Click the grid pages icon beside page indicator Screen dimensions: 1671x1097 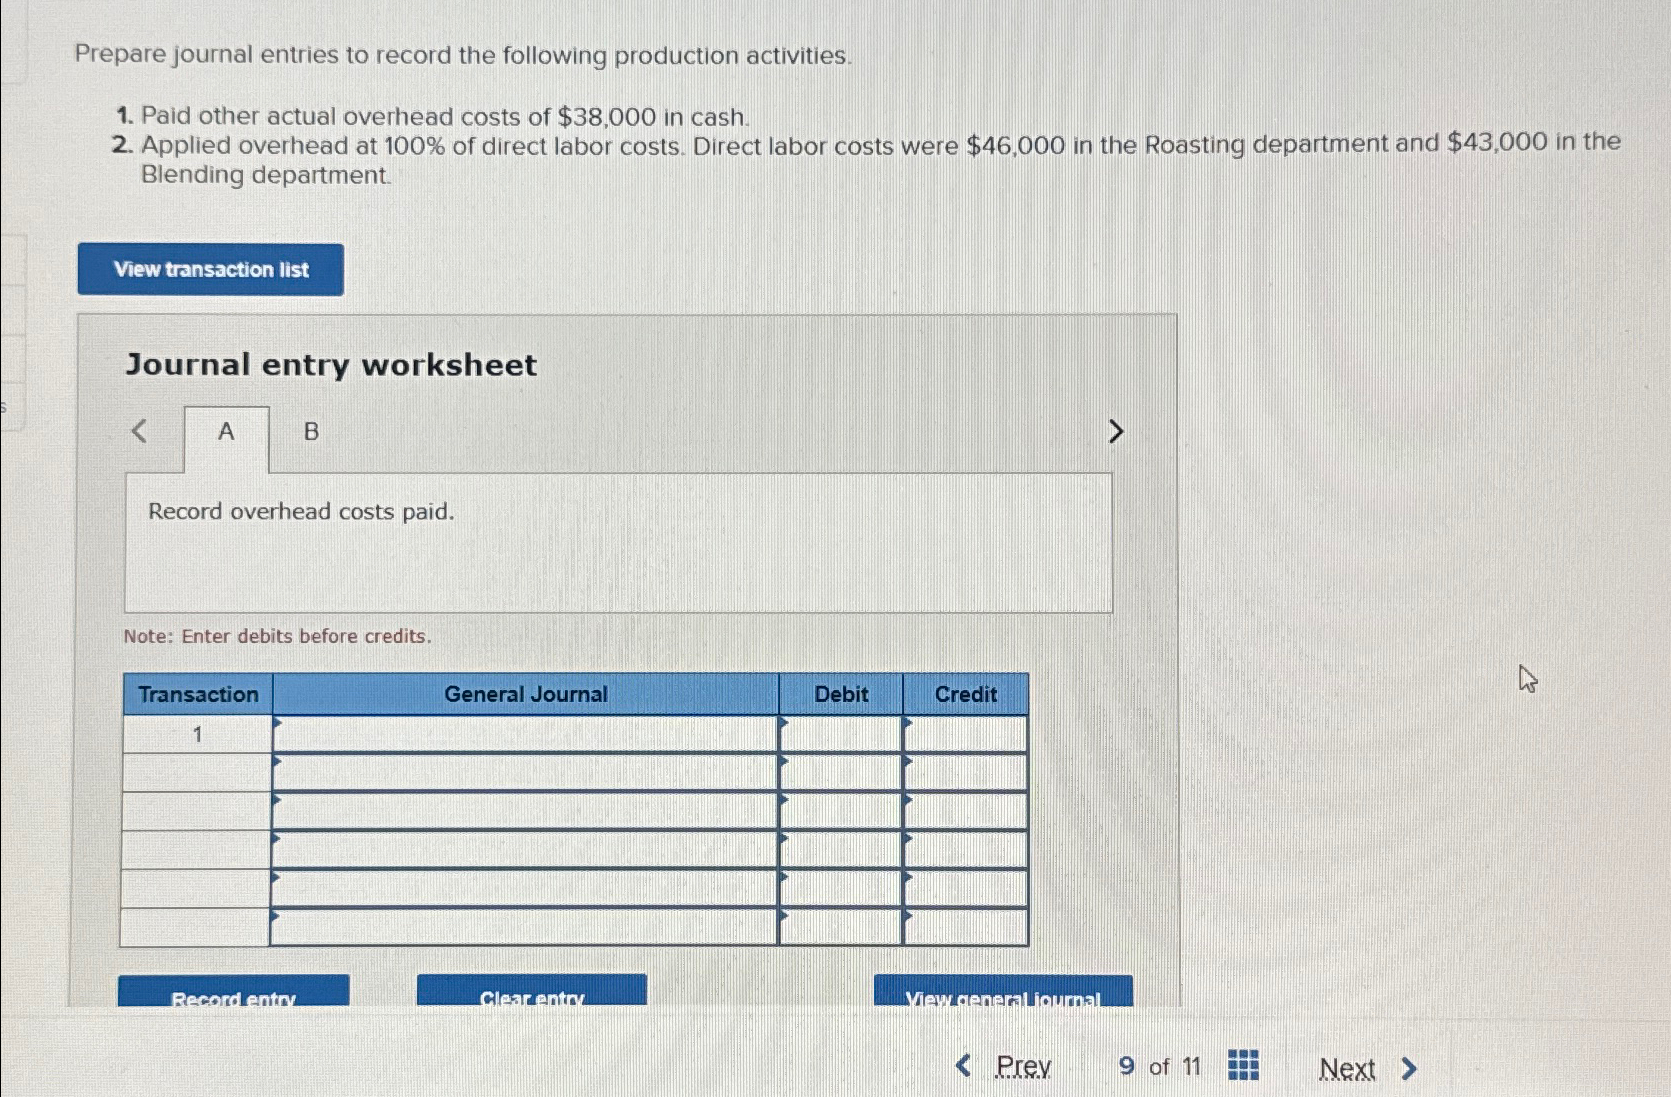tap(1242, 1066)
